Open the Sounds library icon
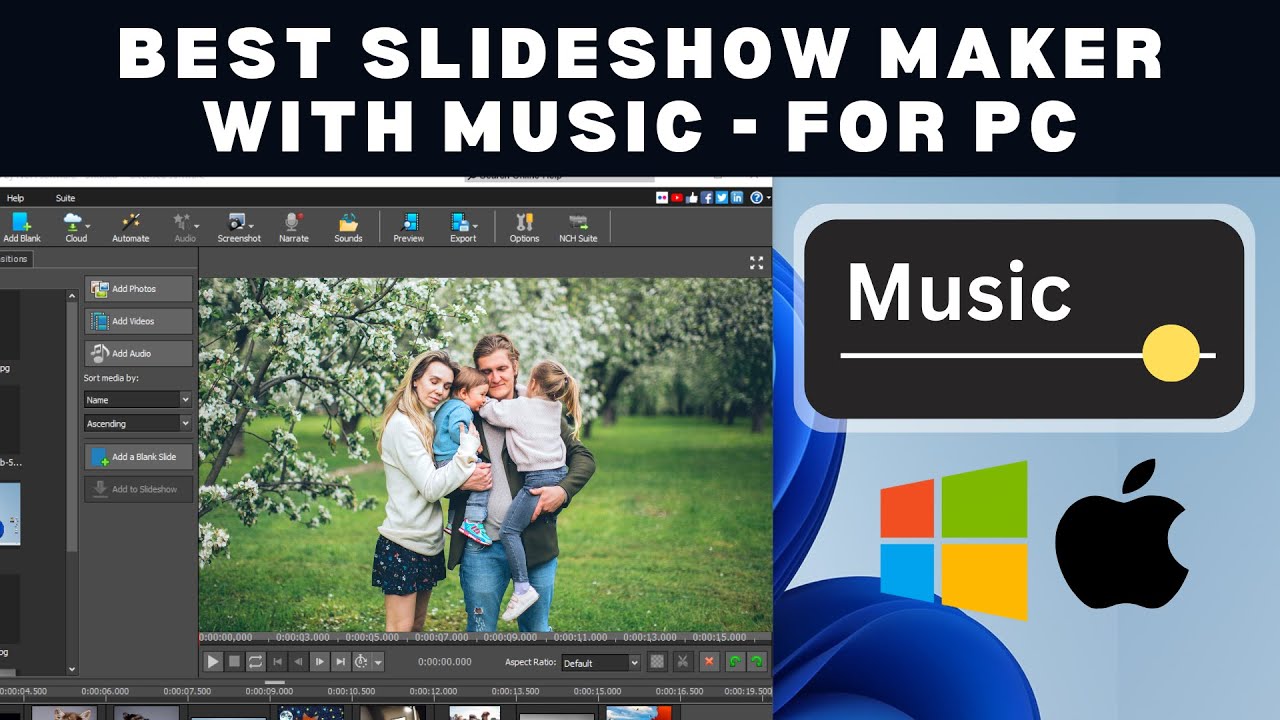 348,220
